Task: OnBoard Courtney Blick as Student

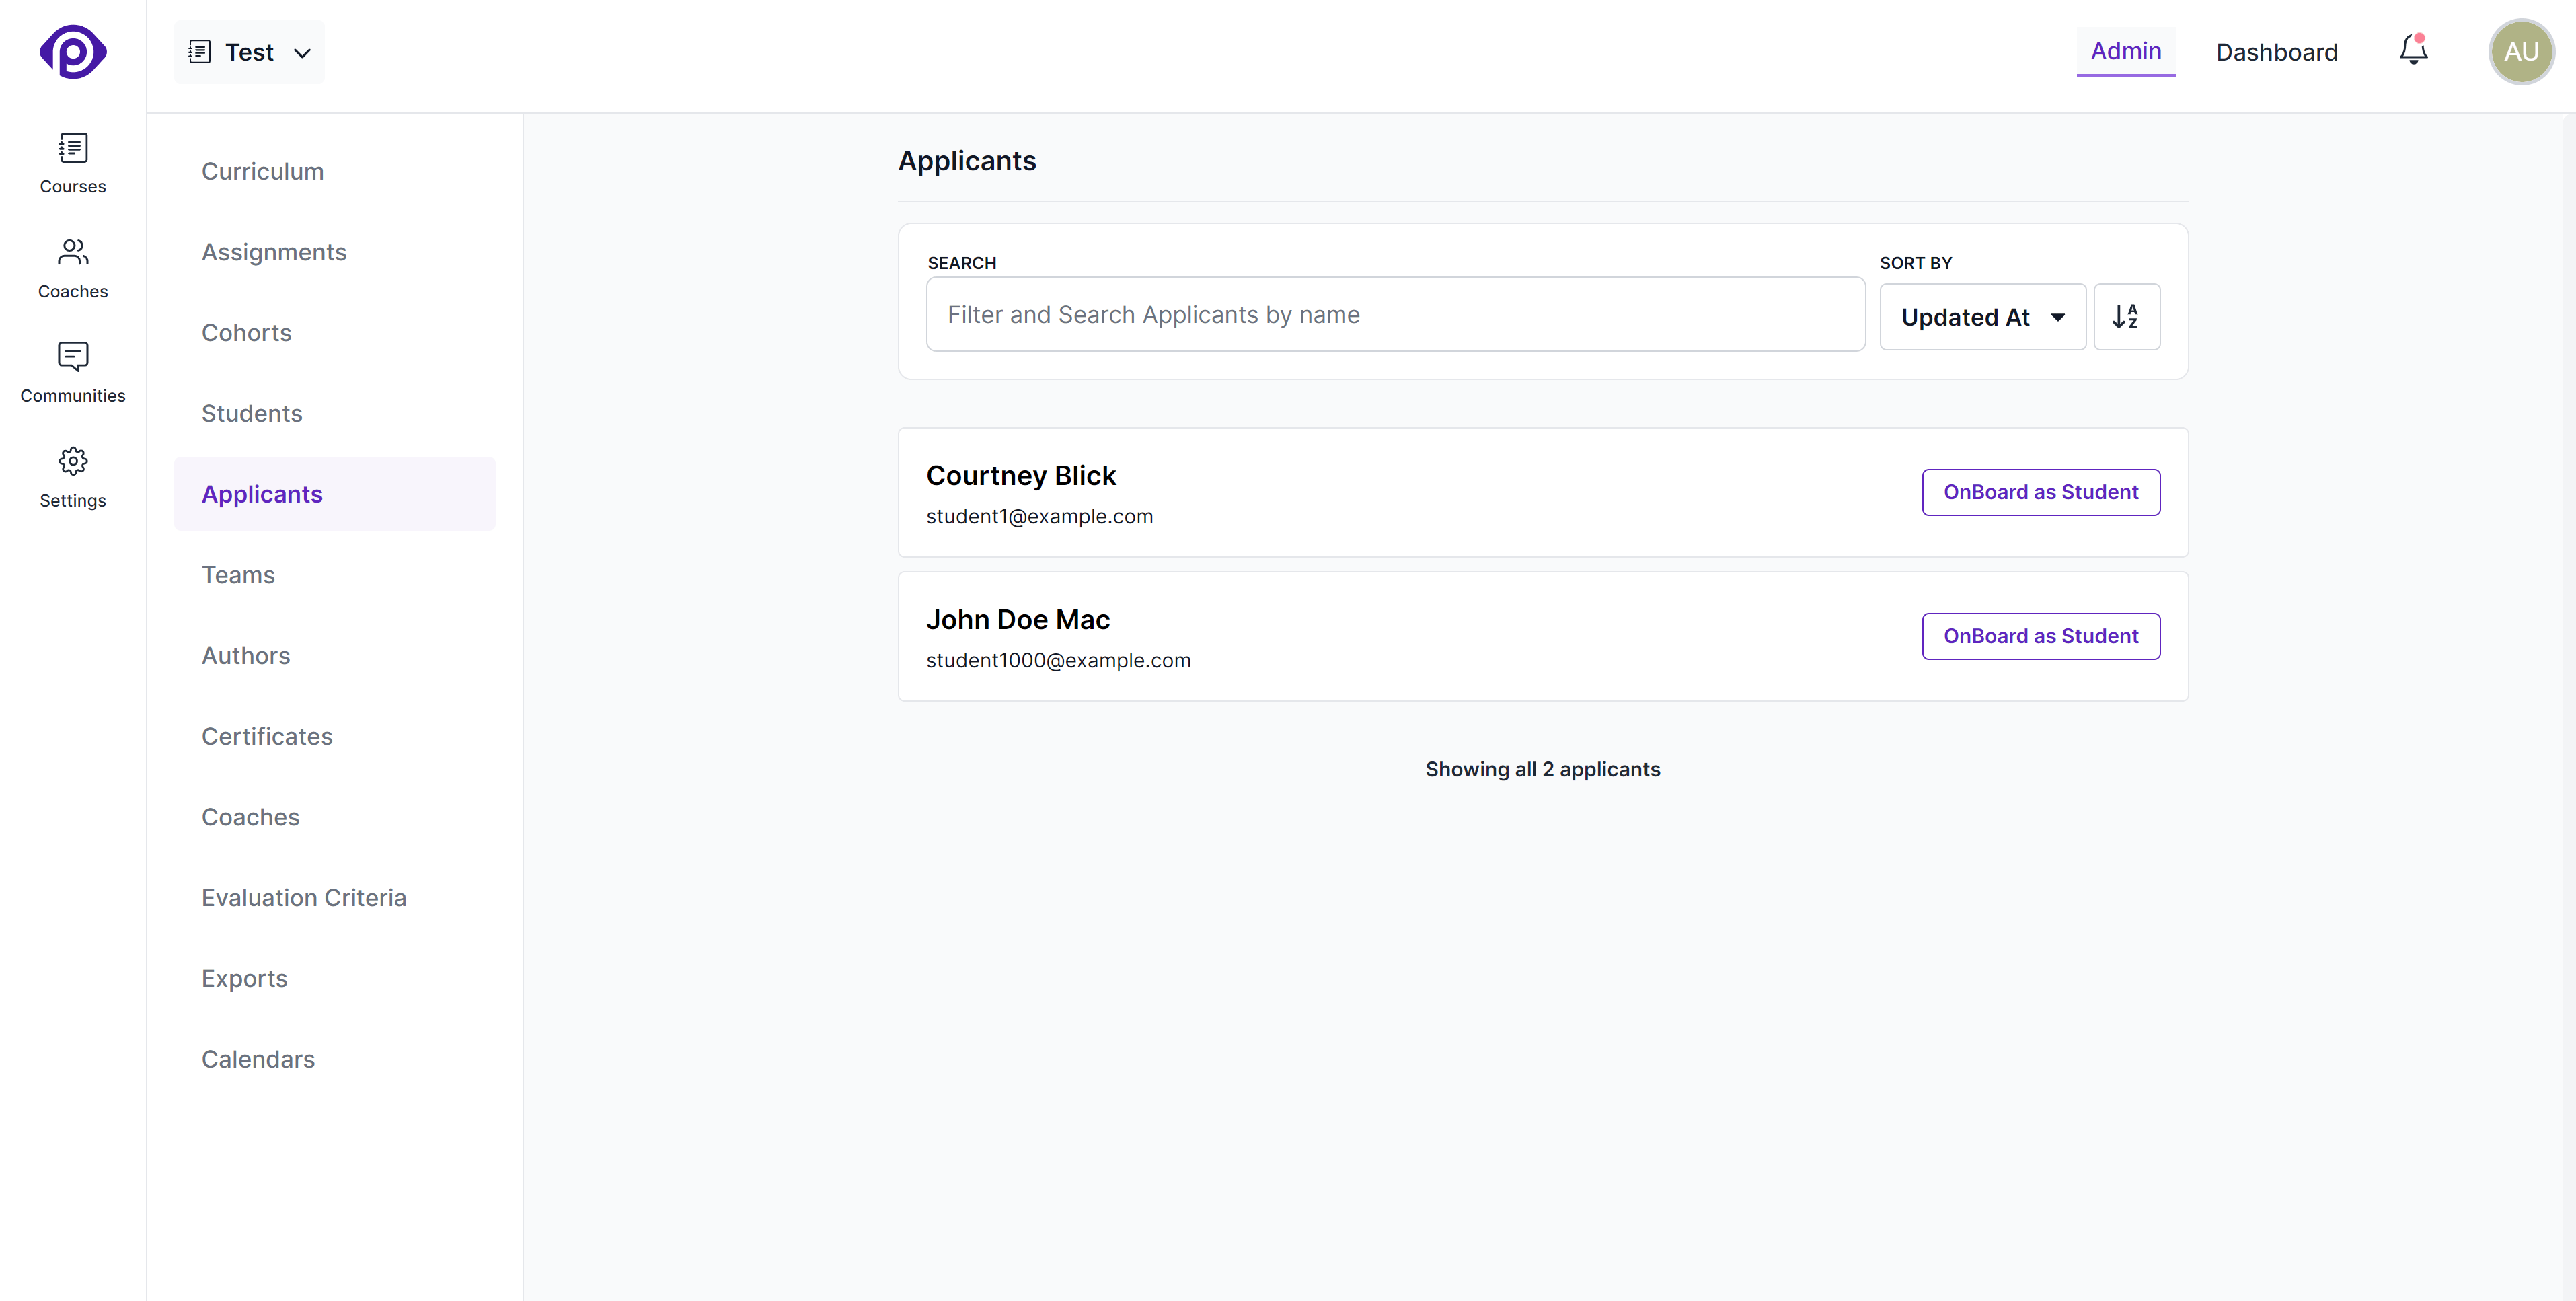Action: click(2041, 491)
